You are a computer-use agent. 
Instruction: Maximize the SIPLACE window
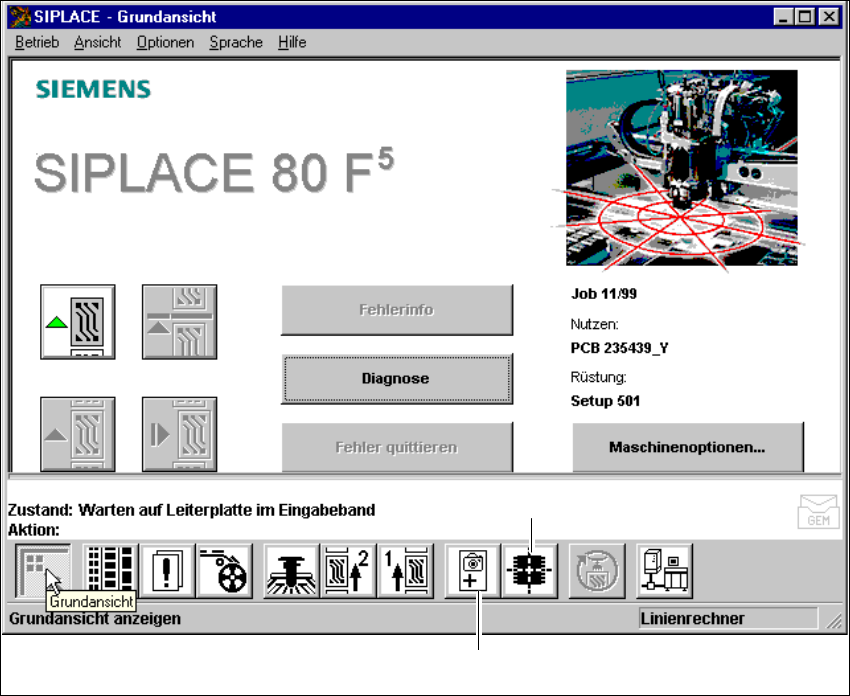click(805, 17)
